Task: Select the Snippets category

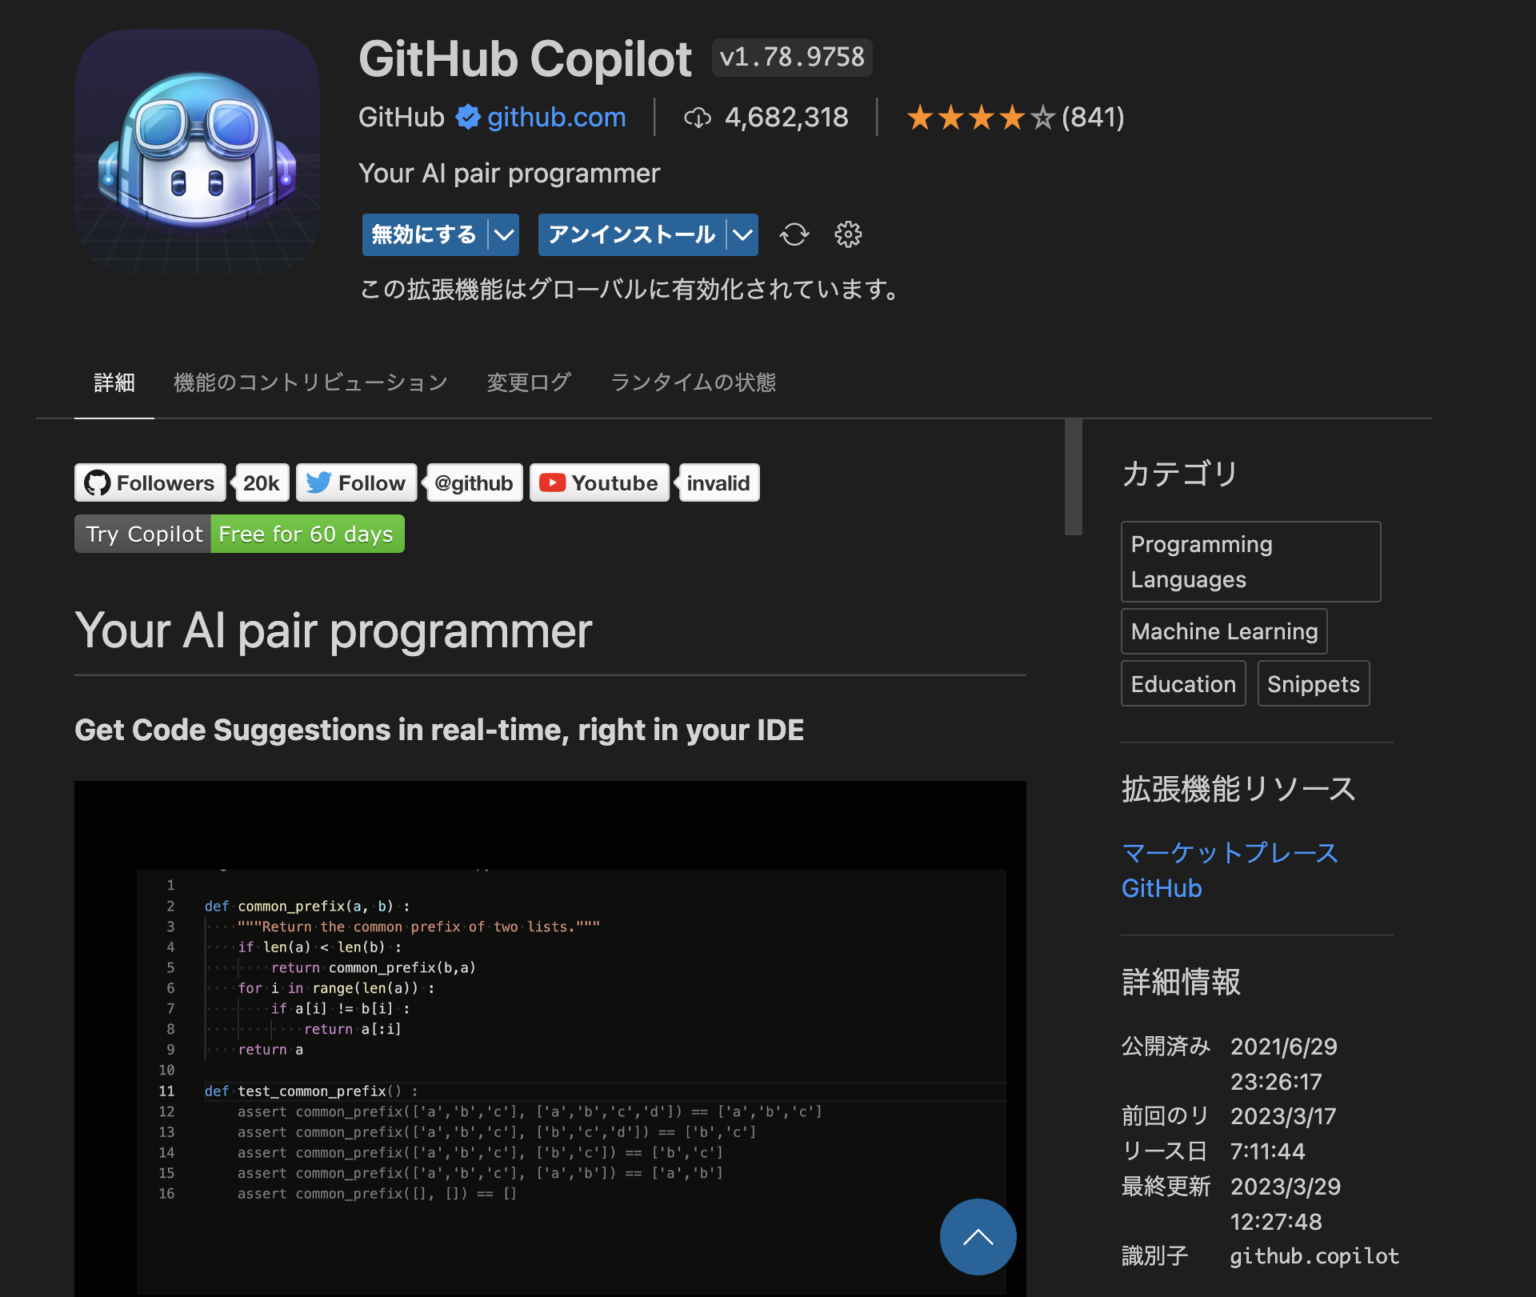Action: click(1313, 684)
